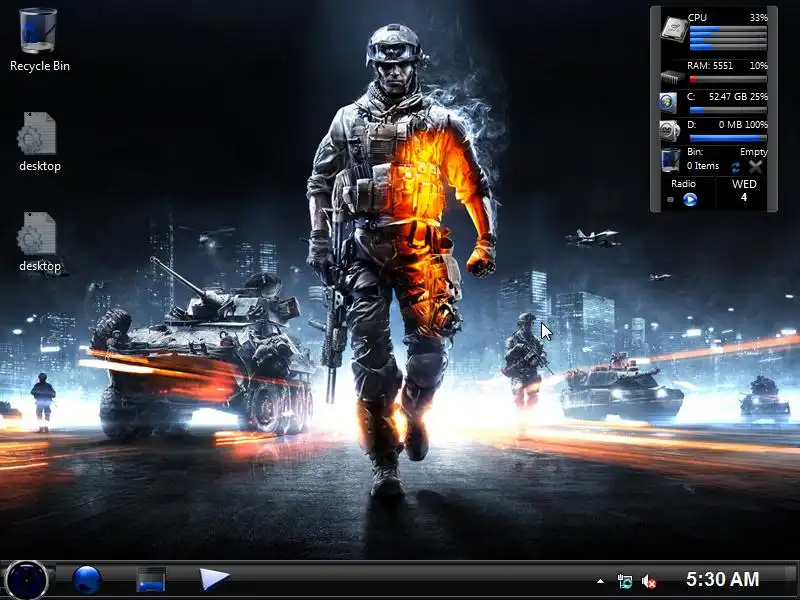This screenshot has width=800, height=600.
Task: Click the 0 MB 100% drive value
Action: pos(743,124)
